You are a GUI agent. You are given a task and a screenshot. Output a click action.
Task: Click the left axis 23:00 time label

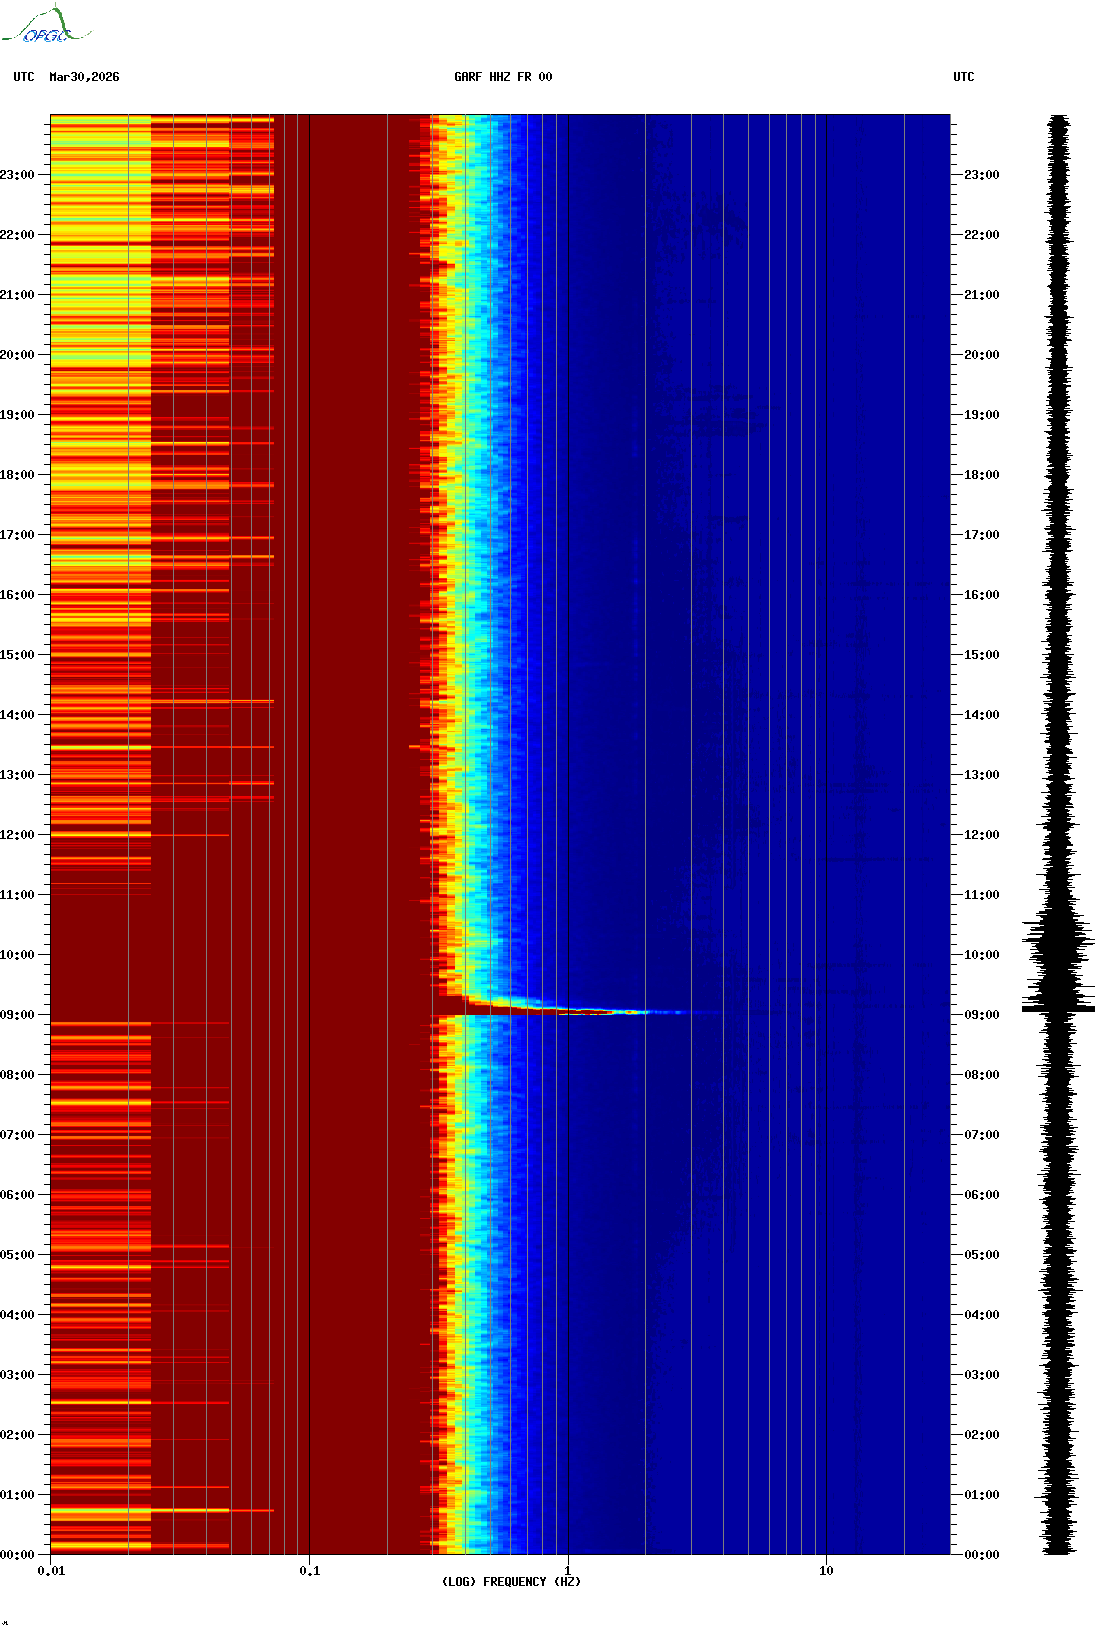tap(17, 175)
